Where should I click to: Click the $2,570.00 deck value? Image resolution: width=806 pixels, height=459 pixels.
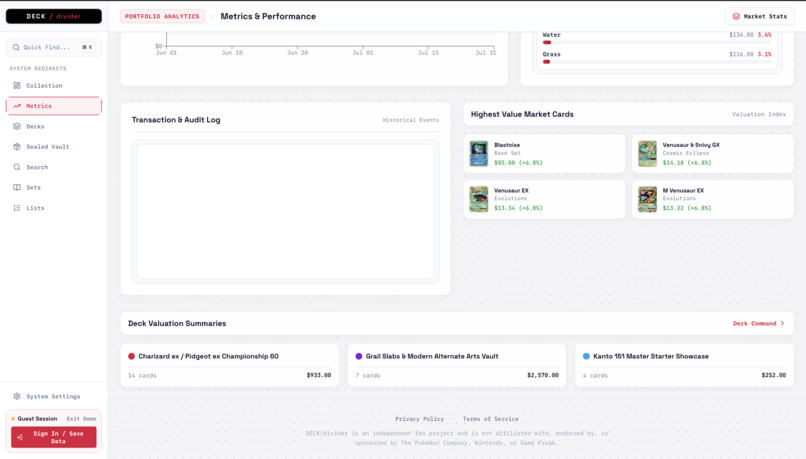pyautogui.click(x=543, y=375)
